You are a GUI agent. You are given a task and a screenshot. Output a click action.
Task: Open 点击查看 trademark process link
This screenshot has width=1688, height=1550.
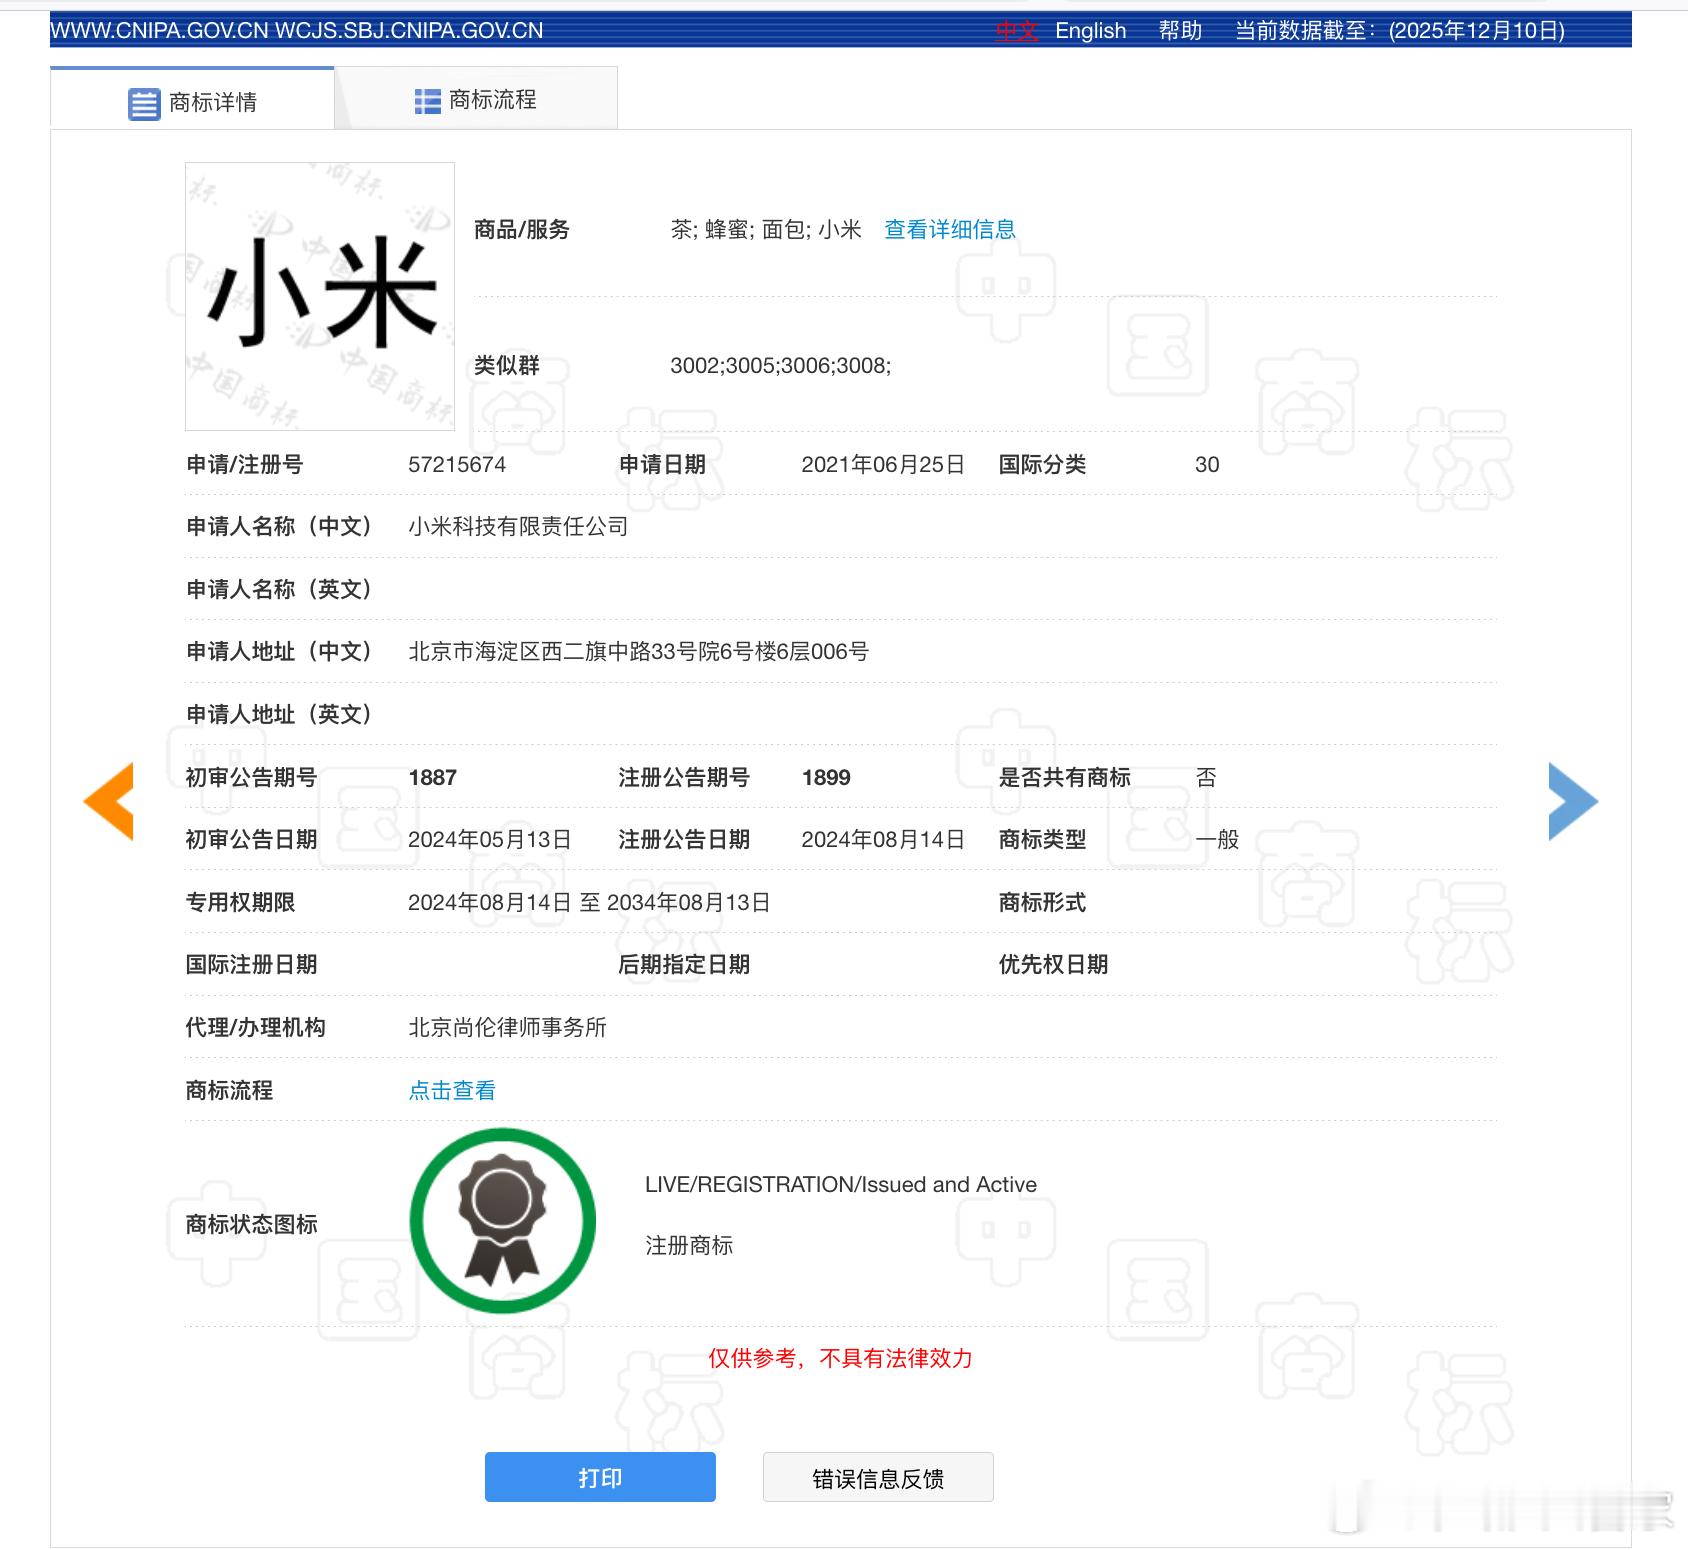coord(452,1091)
